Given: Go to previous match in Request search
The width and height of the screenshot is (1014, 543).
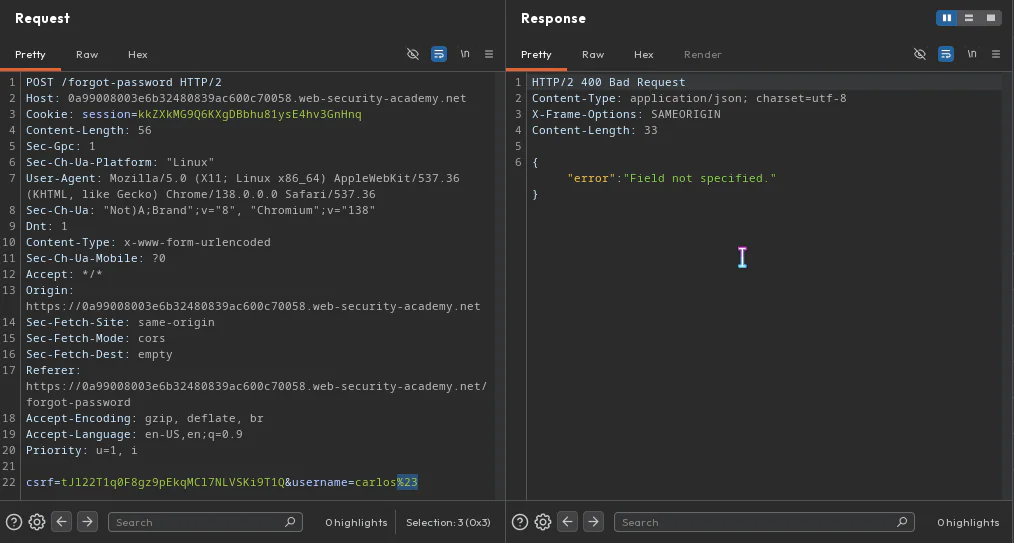Looking at the screenshot, I should (61, 522).
